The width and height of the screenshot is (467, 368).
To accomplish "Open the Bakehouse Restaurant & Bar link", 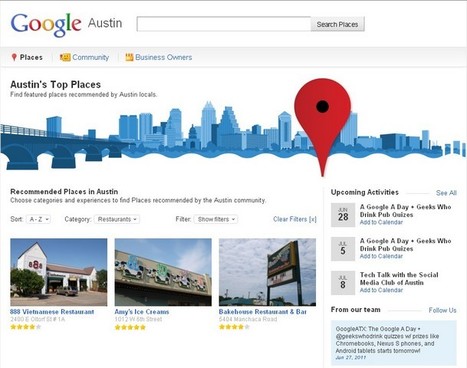I will [x=263, y=312].
